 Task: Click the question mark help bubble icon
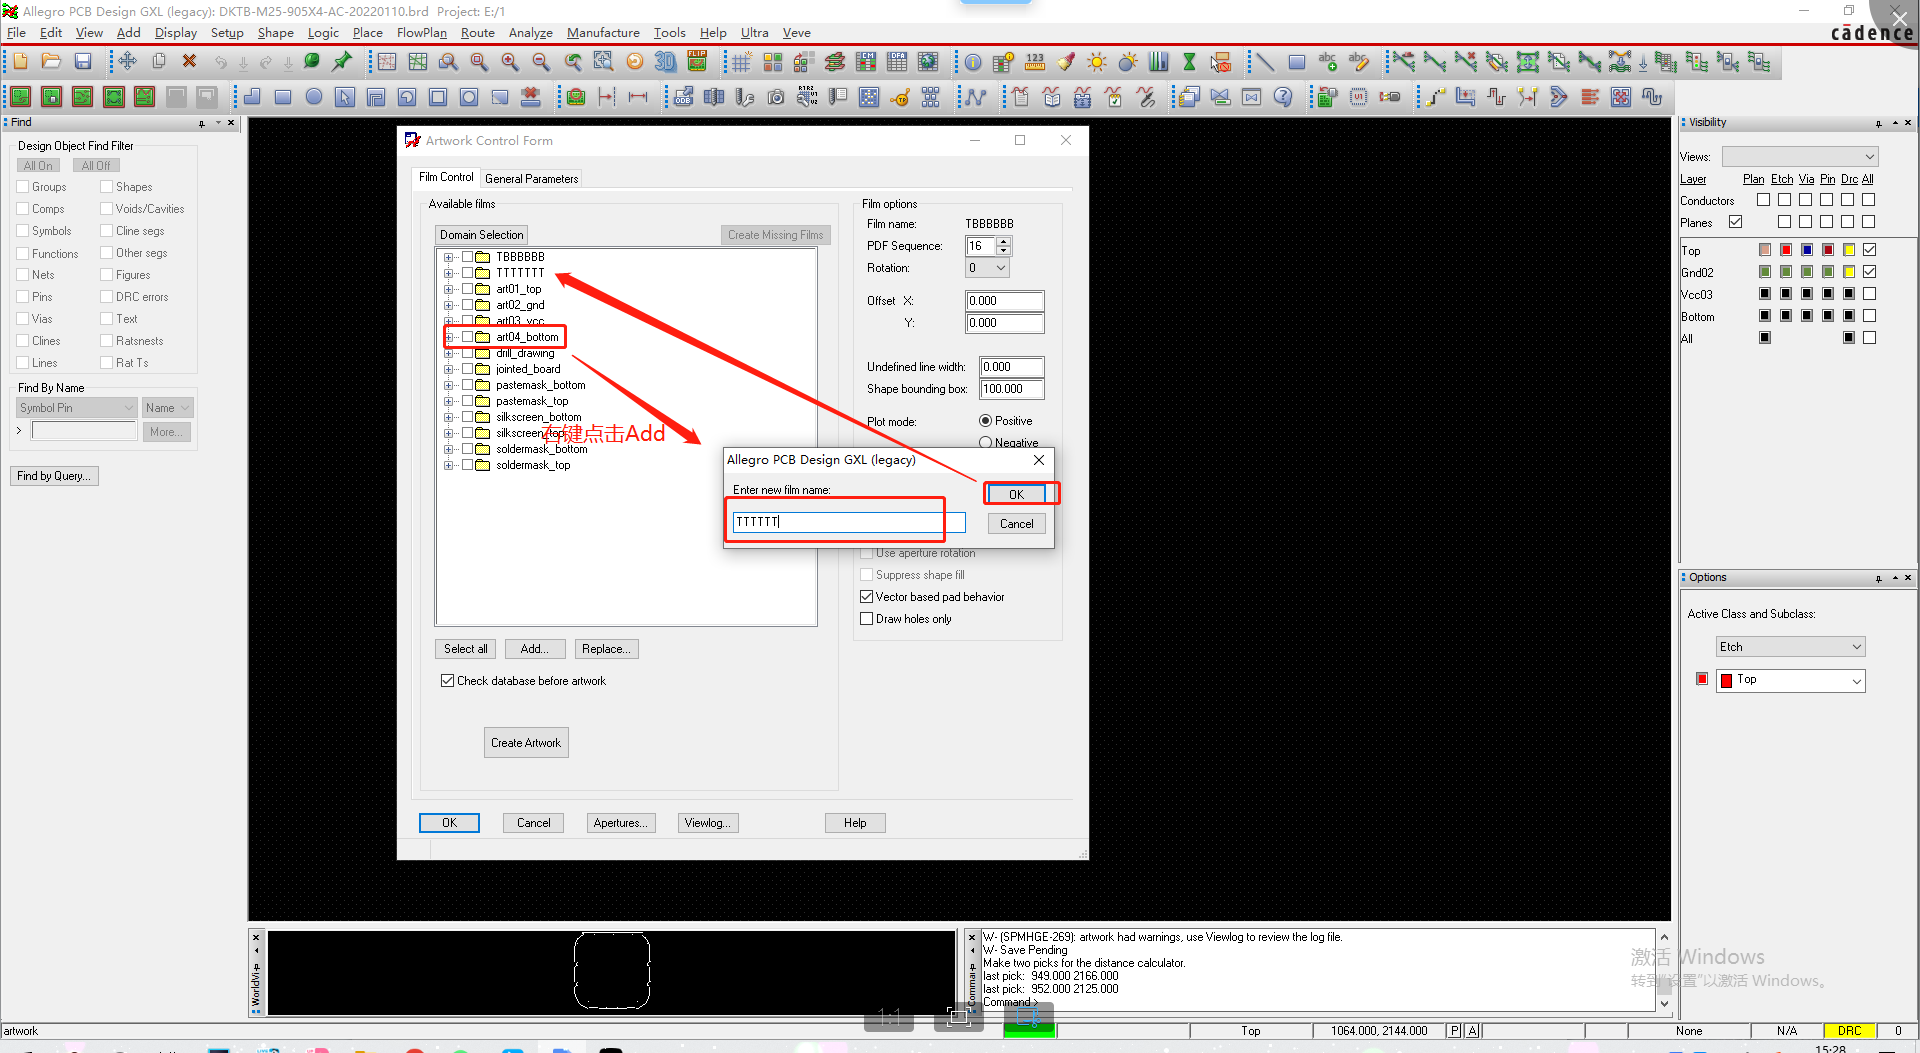1283,97
